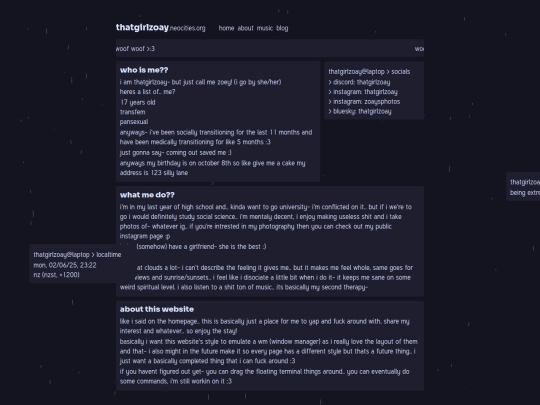Select the 'who is me??' heading
This screenshot has height=405, width=540.
[x=144, y=70]
